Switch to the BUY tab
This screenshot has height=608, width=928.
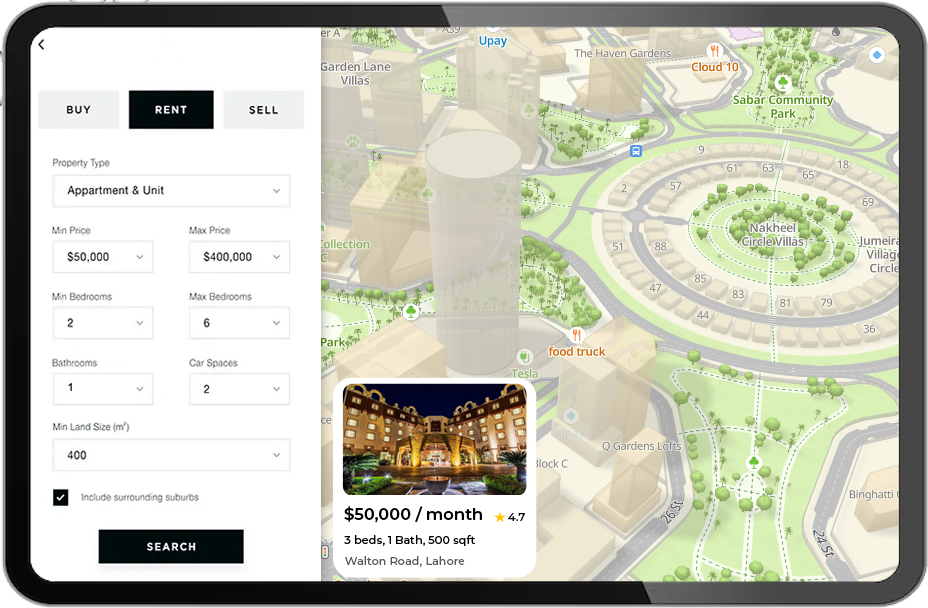pyautogui.click(x=79, y=110)
